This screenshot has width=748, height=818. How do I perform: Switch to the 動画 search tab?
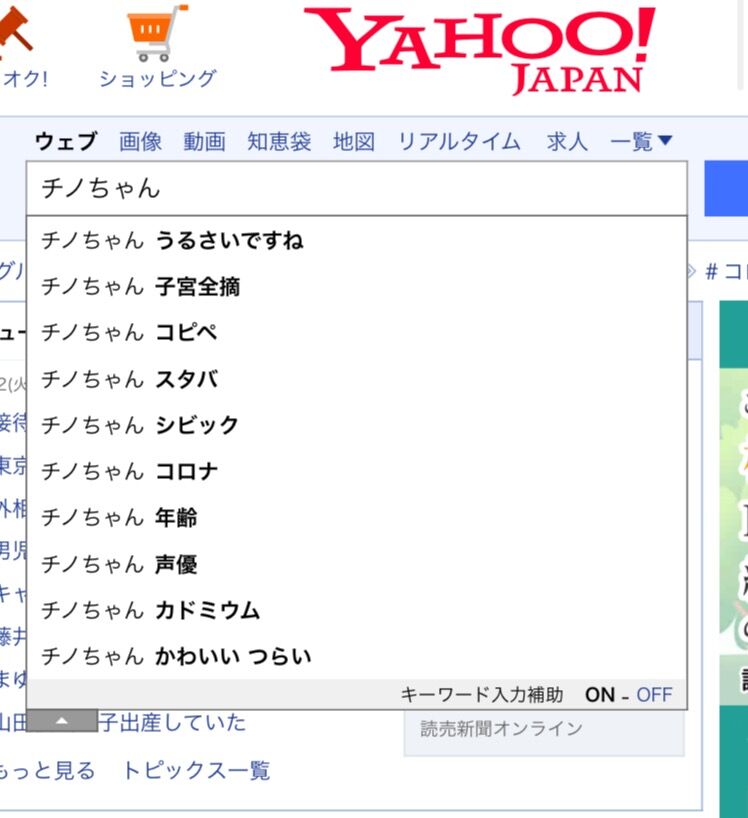point(204,141)
